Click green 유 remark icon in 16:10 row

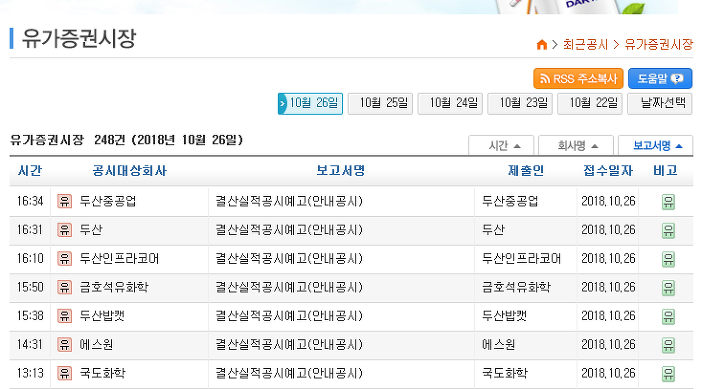point(668,259)
